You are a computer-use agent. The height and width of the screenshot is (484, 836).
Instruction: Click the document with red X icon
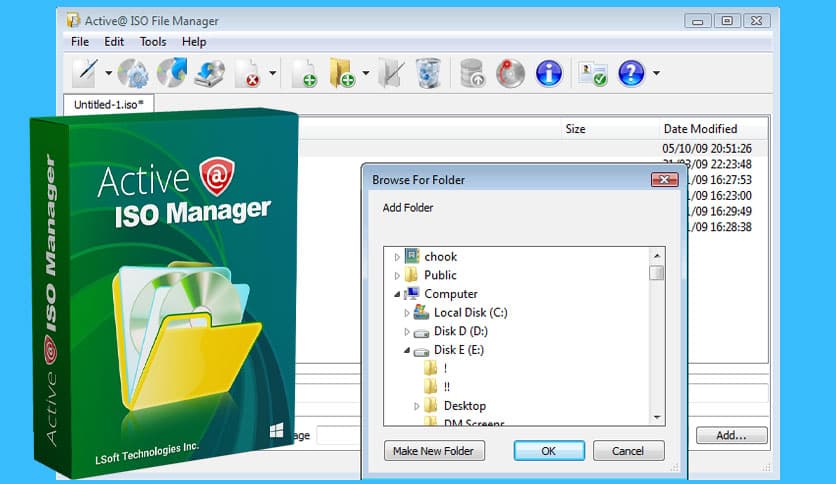click(247, 74)
